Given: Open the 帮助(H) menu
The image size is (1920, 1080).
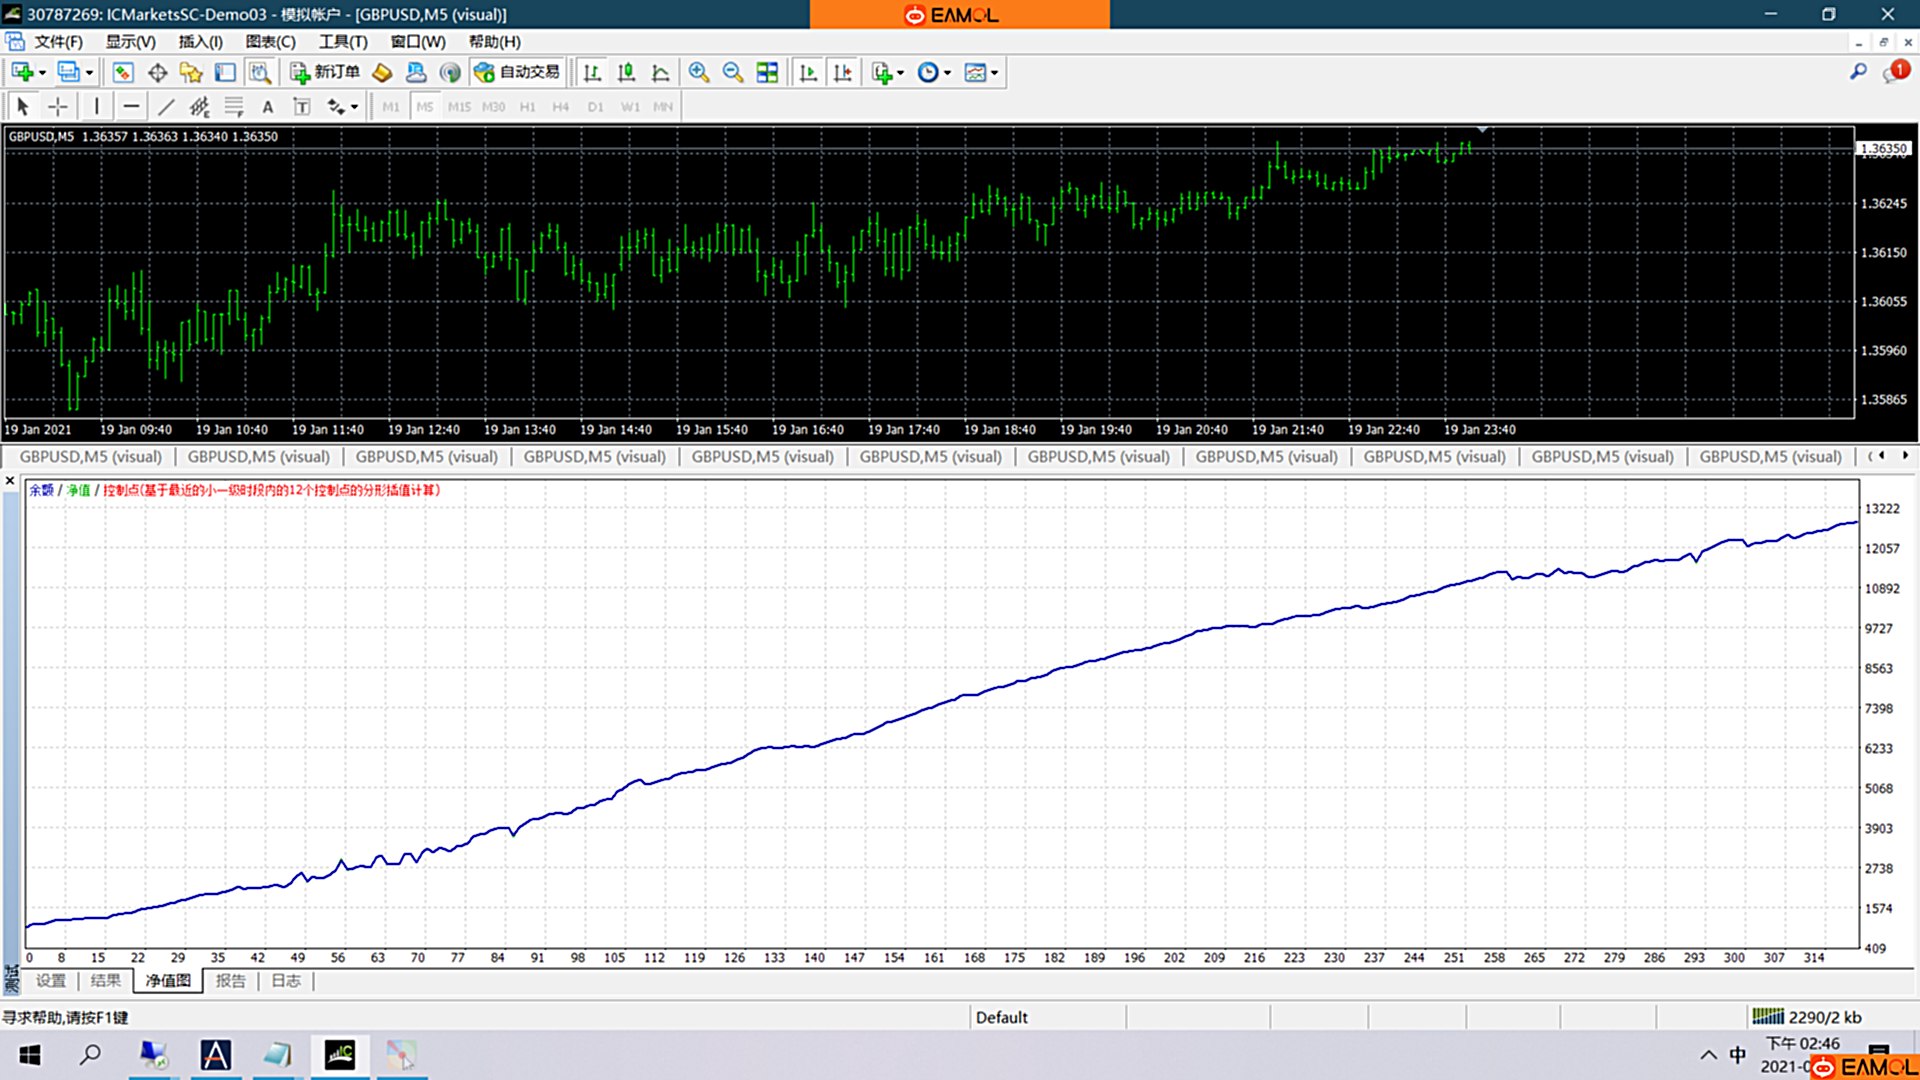Looking at the screenshot, I should tap(495, 42).
